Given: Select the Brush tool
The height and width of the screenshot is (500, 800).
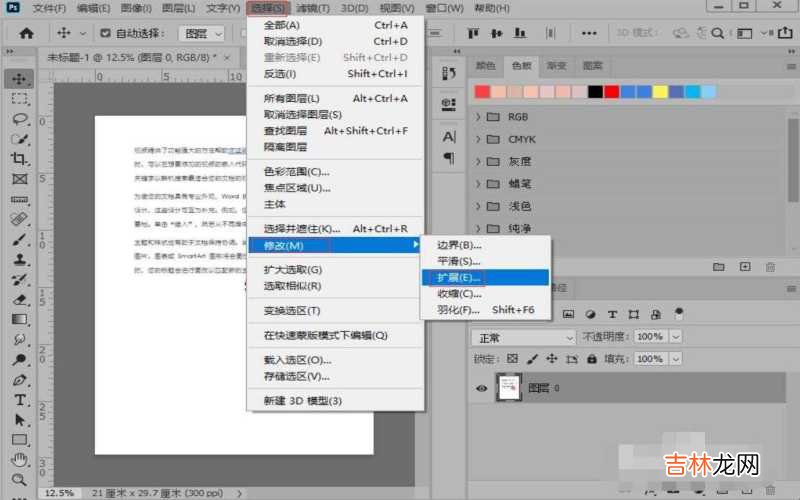Looking at the screenshot, I should pos(19,239).
